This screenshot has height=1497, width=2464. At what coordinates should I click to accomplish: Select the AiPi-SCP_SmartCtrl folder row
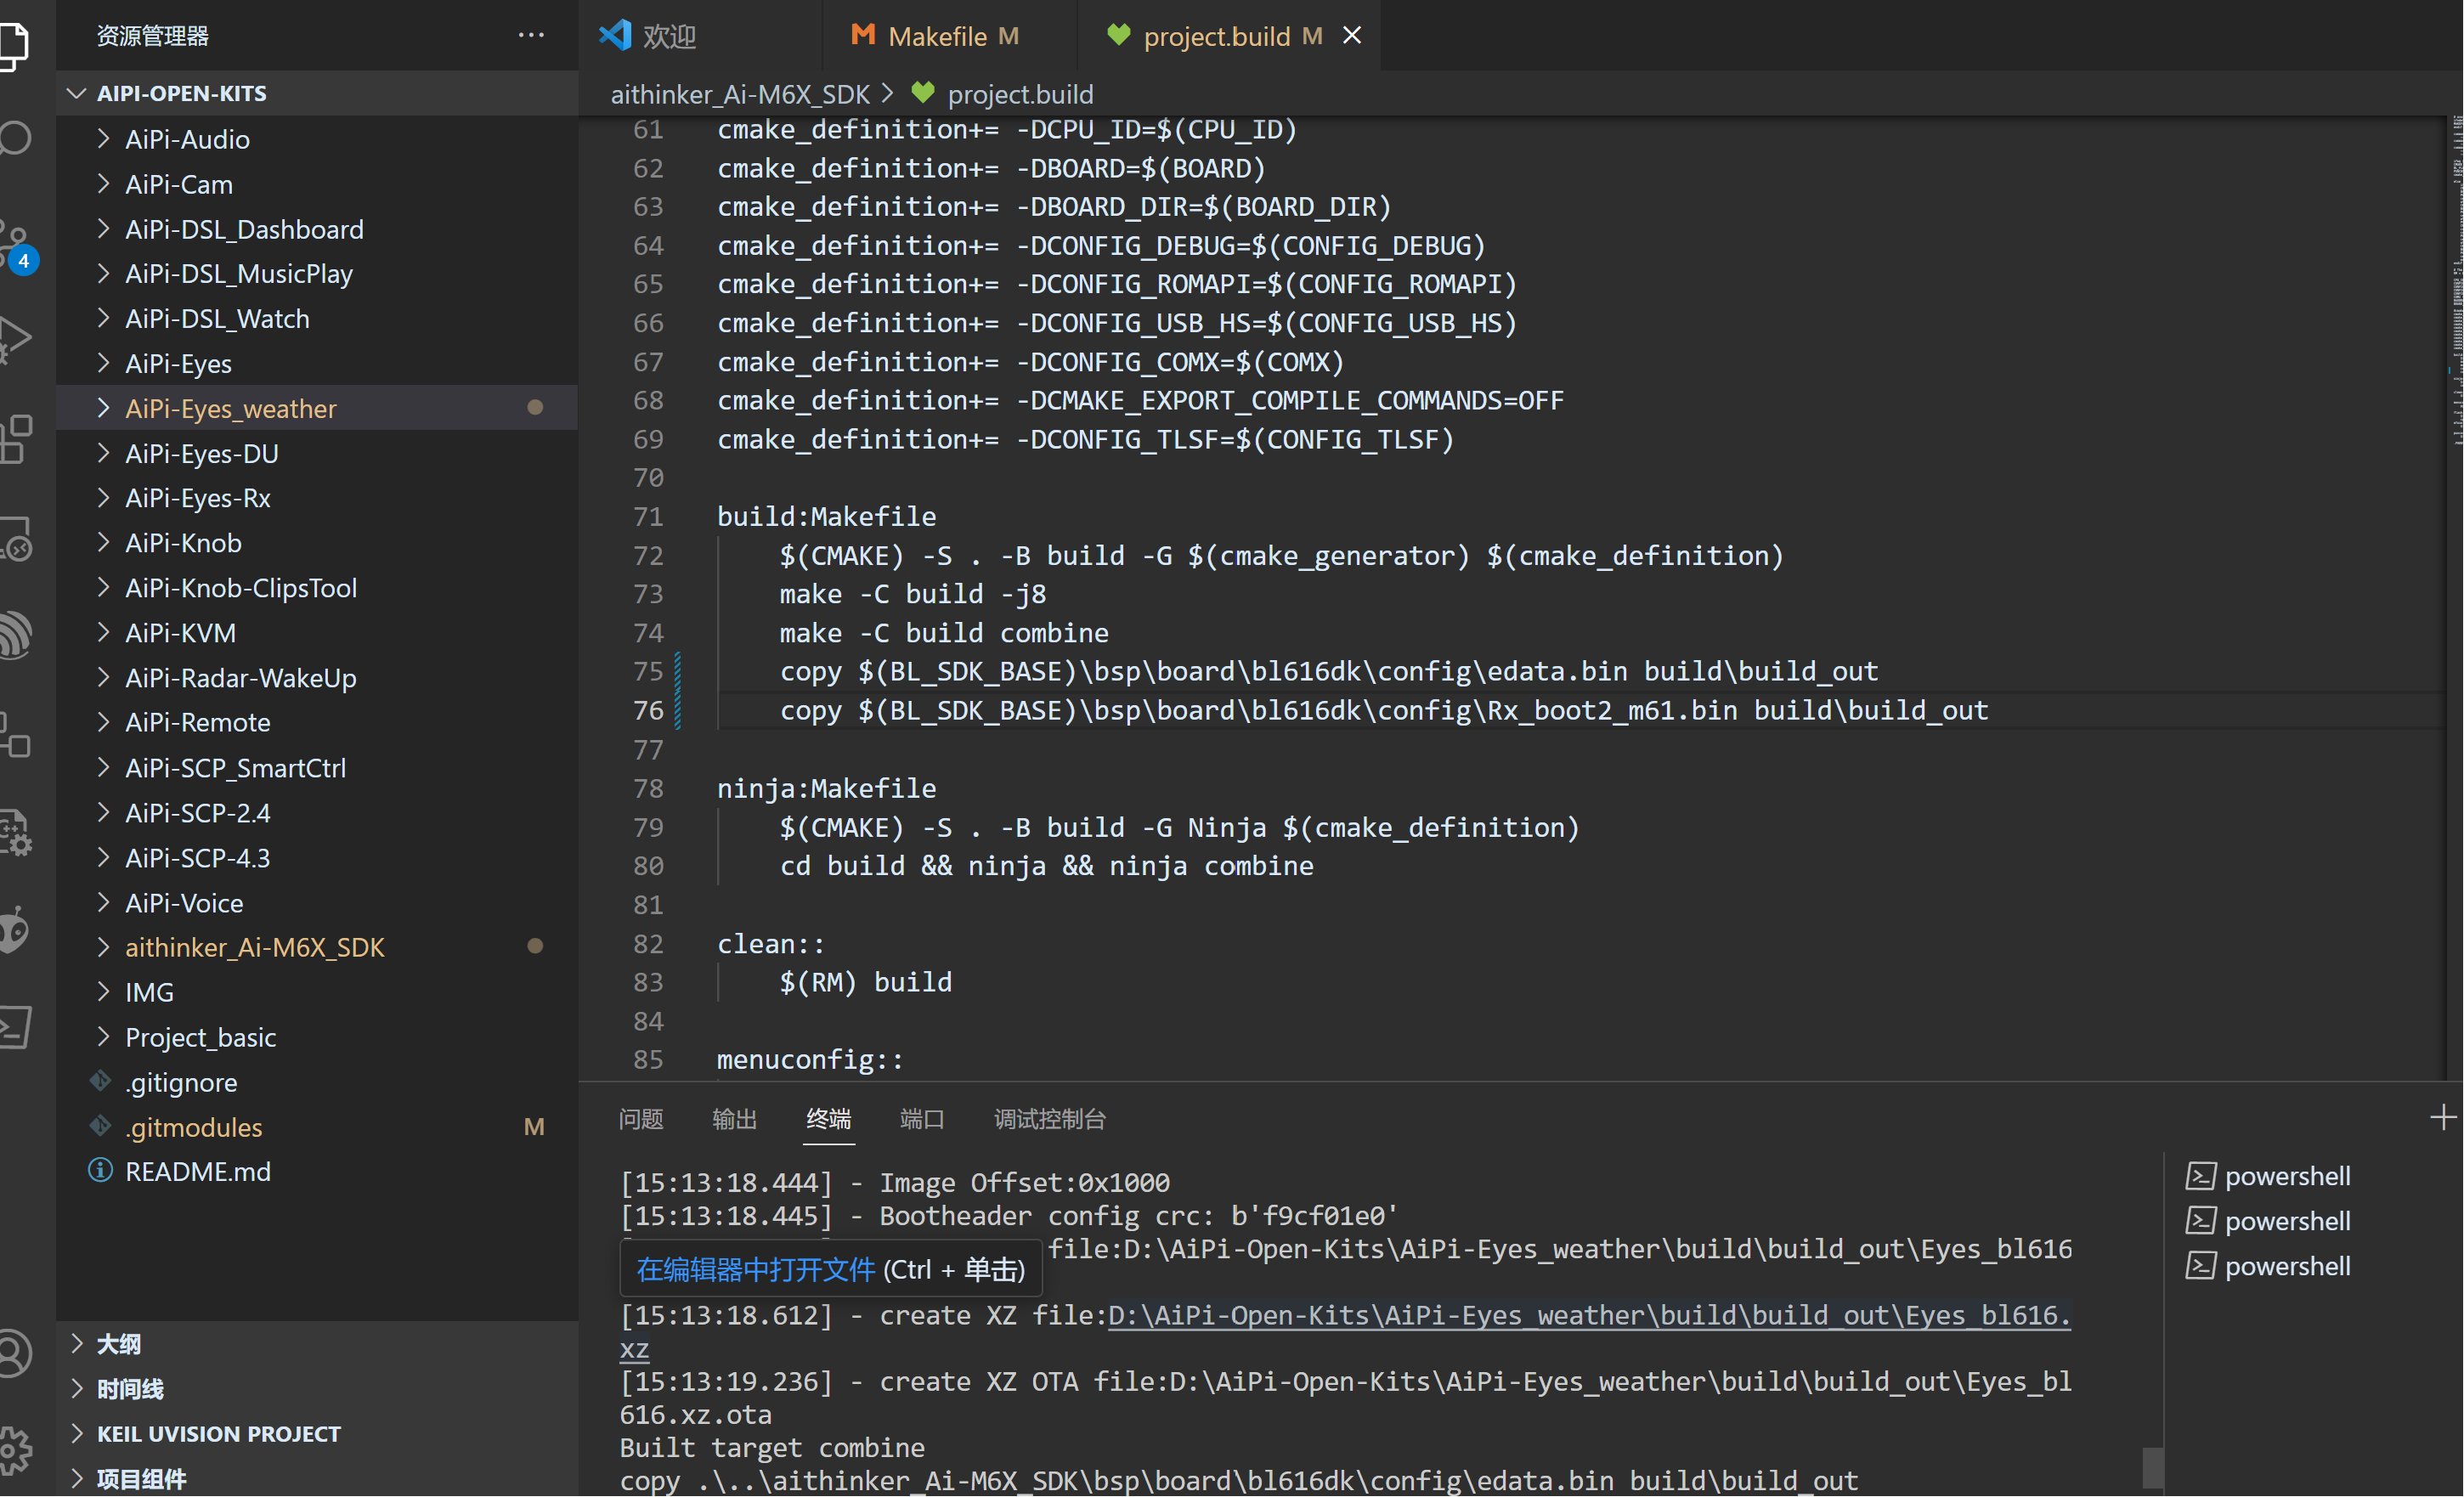click(316, 768)
